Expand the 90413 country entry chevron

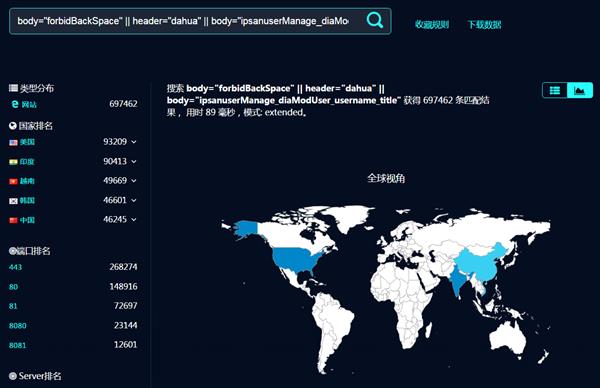coord(134,161)
